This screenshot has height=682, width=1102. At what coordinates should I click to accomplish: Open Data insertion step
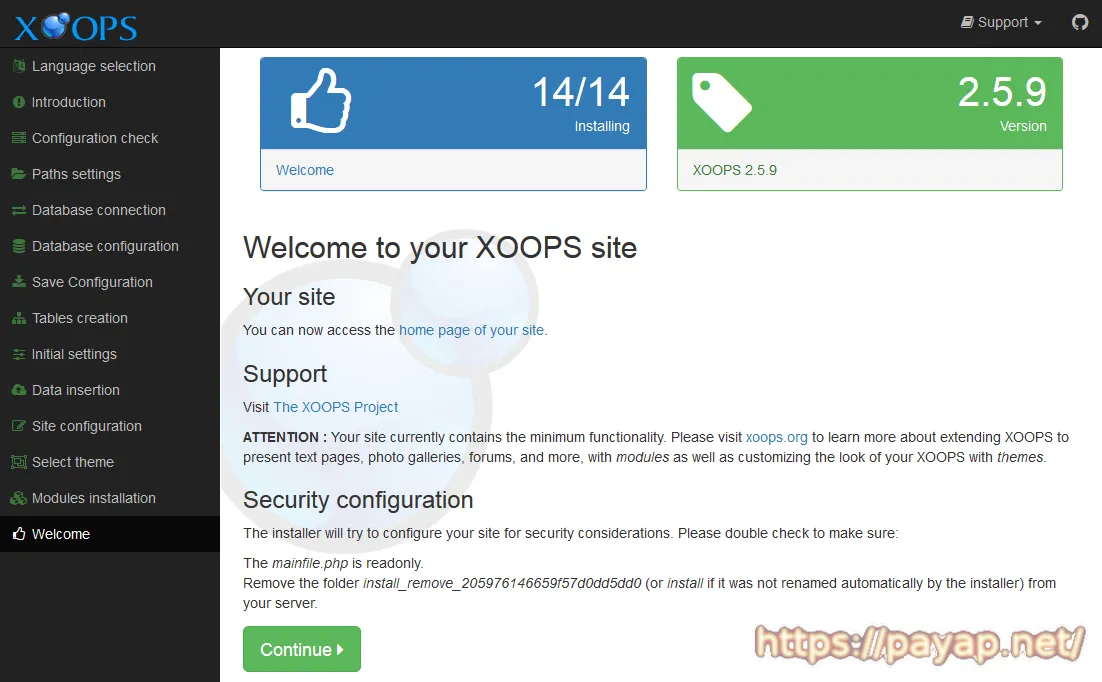(x=110, y=390)
